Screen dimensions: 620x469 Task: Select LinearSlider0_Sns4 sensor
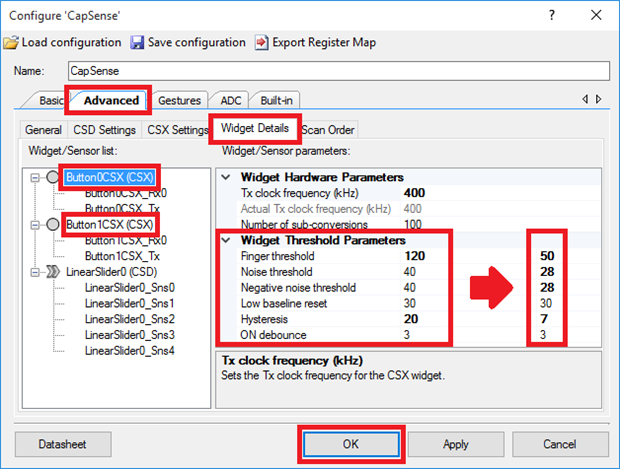coord(130,351)
